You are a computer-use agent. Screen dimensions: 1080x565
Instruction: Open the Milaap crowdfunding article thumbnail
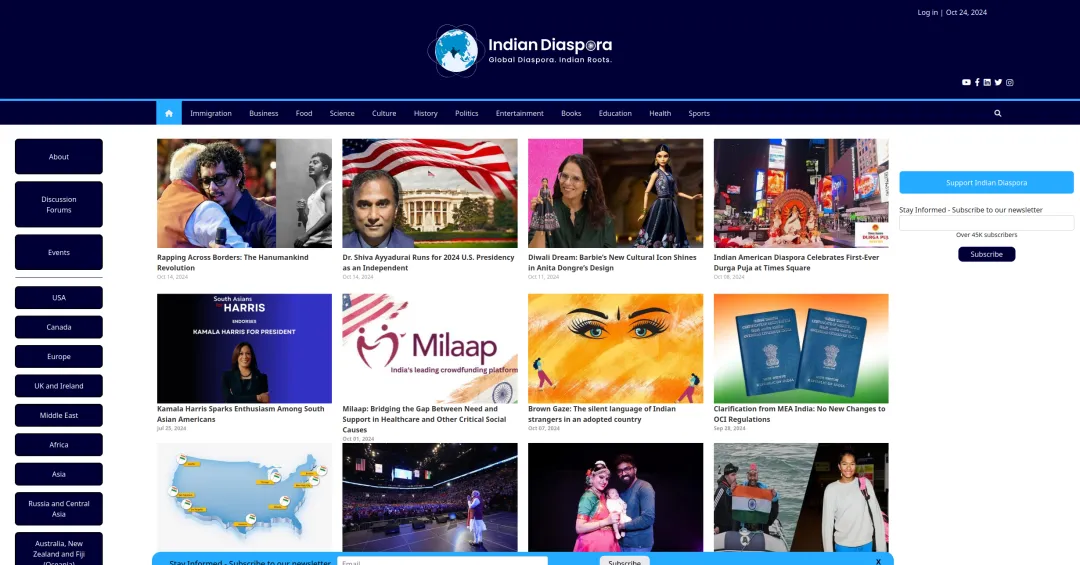pyautogui.click(x=430, y=348)
